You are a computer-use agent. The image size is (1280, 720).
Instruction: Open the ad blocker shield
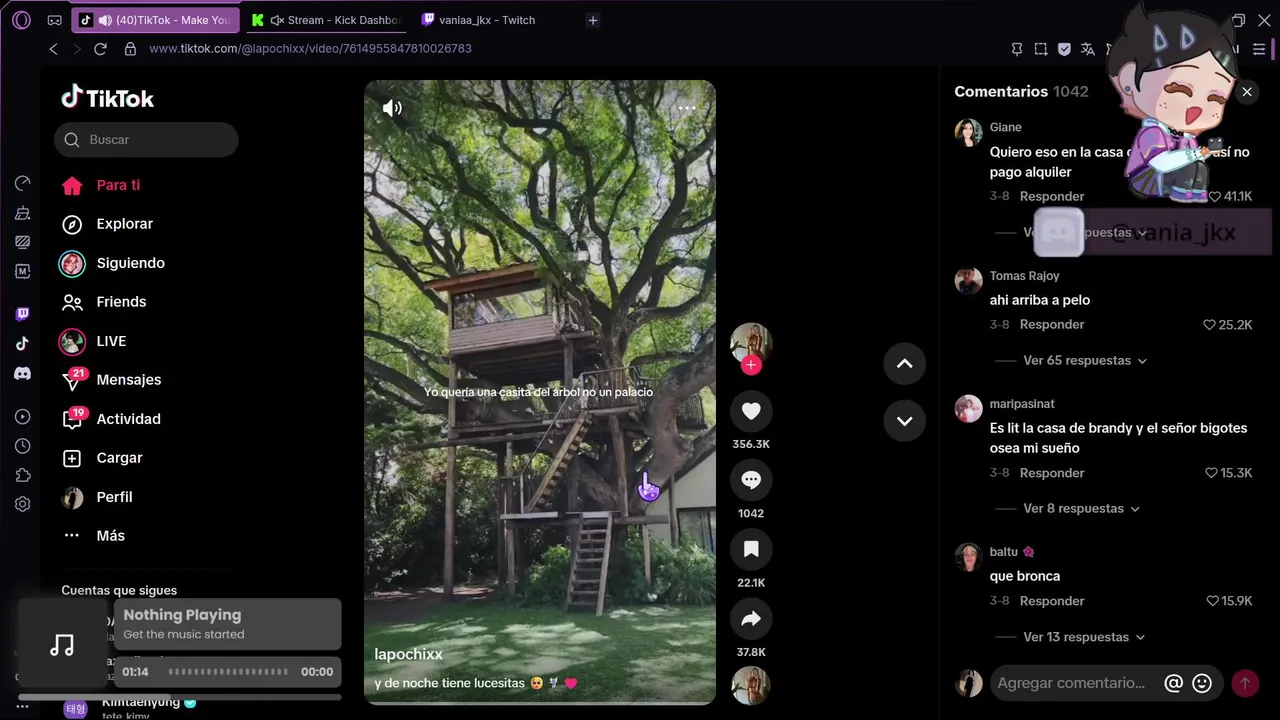click(x=1064, y=49)
